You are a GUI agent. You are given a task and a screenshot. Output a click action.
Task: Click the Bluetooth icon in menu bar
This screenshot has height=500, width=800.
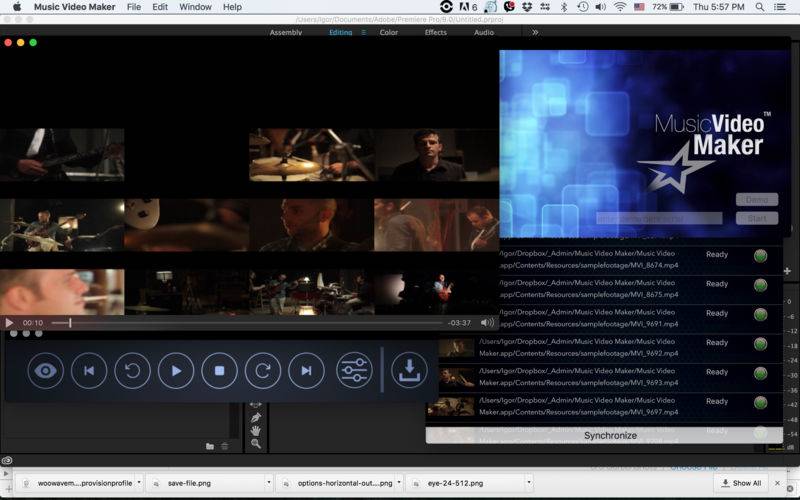(564, 7)
